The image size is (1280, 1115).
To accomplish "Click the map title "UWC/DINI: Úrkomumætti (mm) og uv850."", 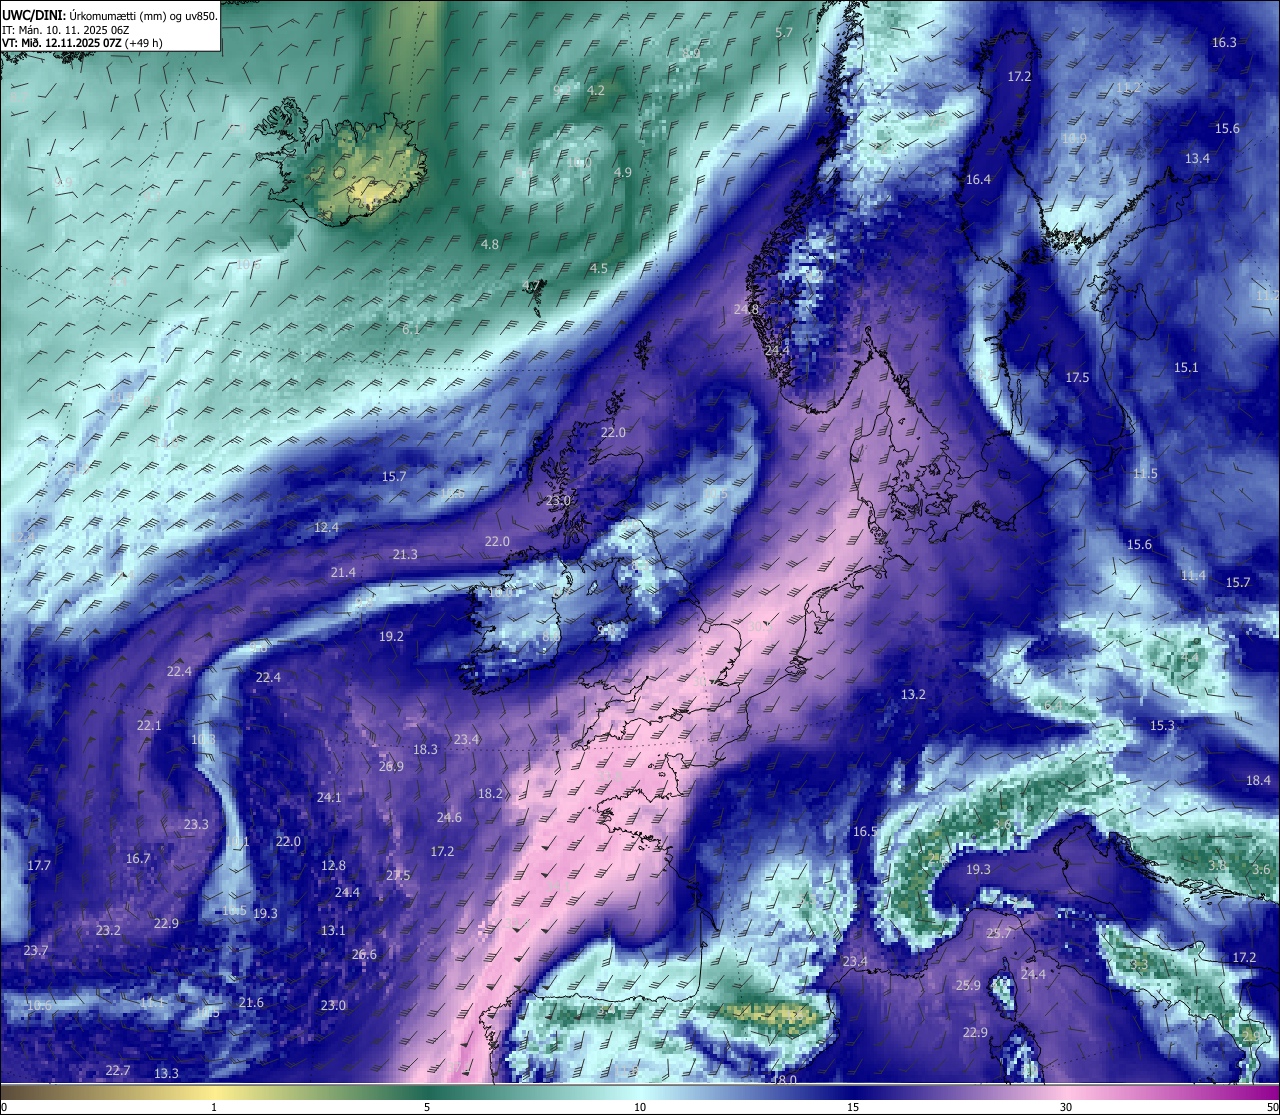I will coord(110,16).
